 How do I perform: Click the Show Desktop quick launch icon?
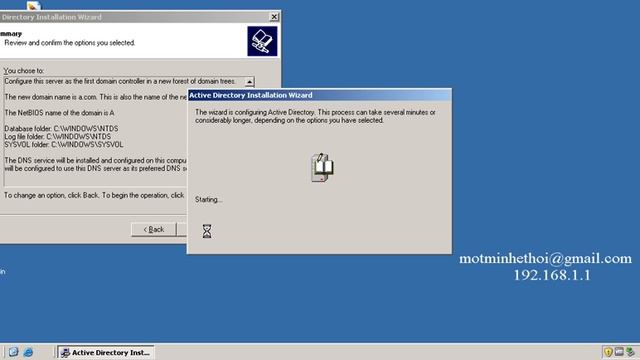click(13, 352)
